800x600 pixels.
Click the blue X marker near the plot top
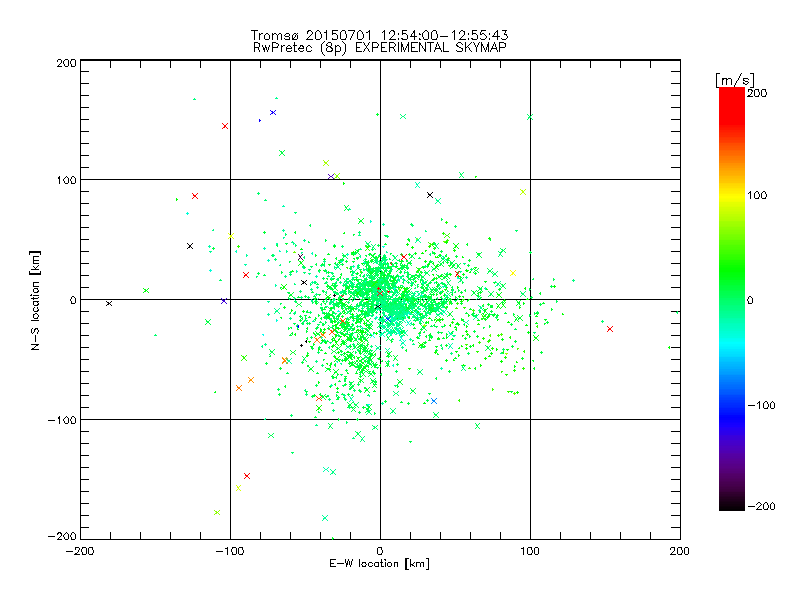273,113
